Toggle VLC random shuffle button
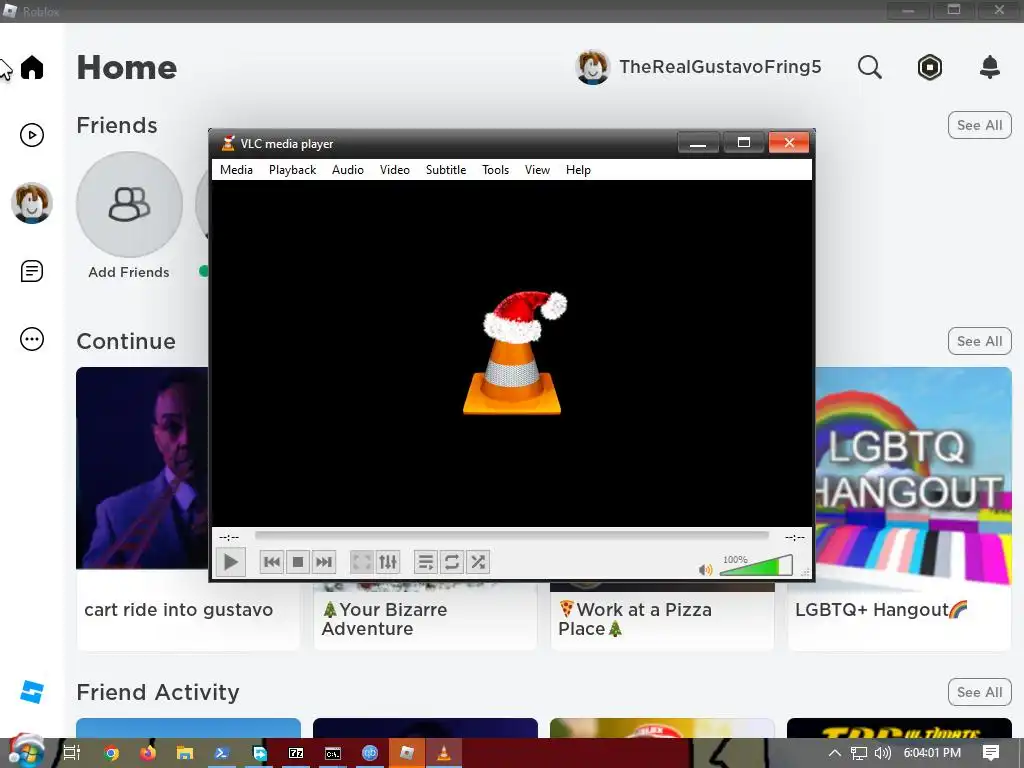The height and width of the screenshot is (768, 1024). 478,562
